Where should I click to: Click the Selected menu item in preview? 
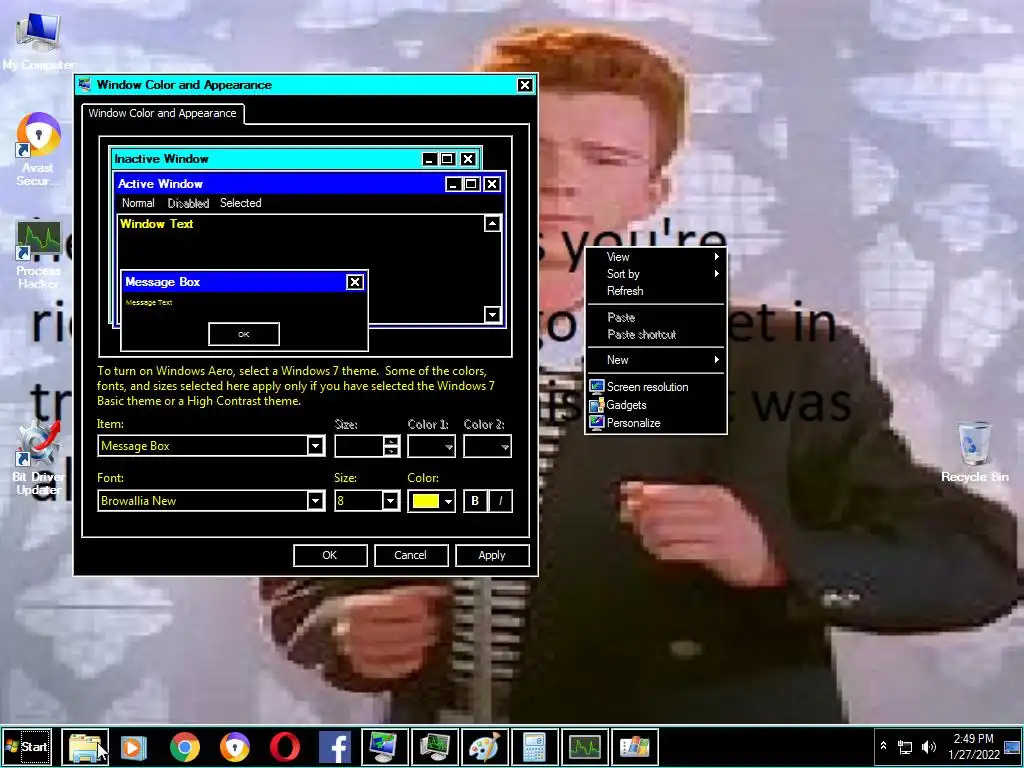tap(240, 203)
